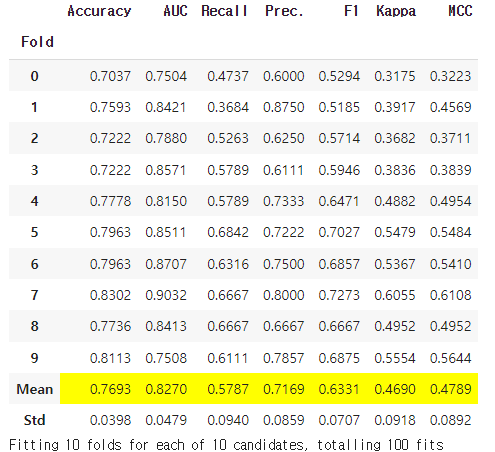Viewport: 495px width, 452px height.
Task: Select fold 0 row index
Action: [34, 76]
